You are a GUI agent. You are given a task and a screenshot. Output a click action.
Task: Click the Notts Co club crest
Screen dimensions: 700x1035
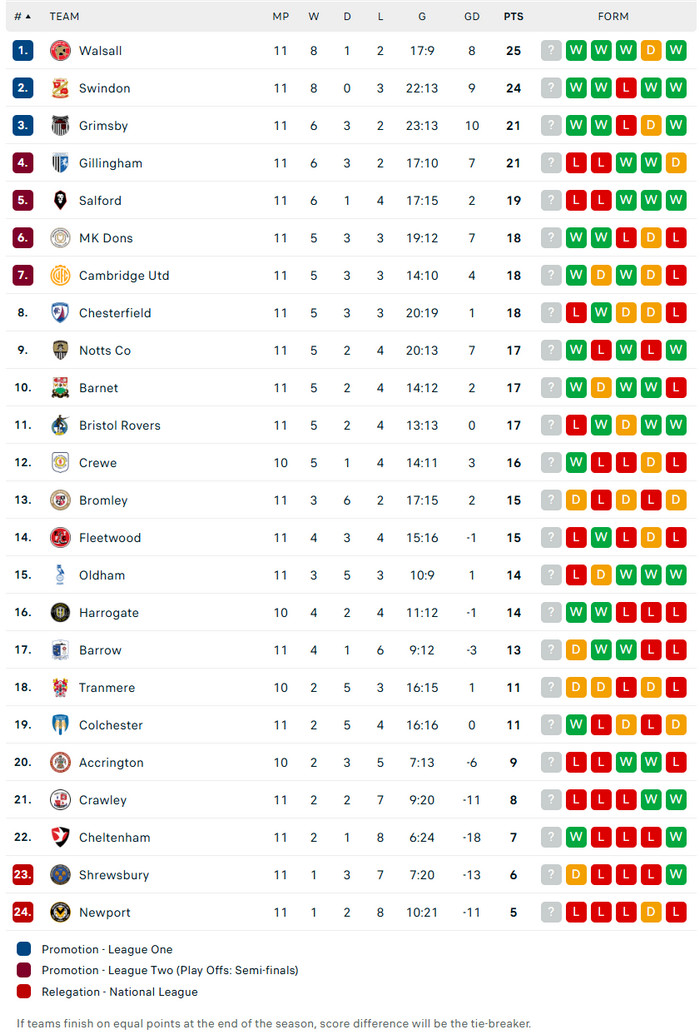[x=60, y=351]
